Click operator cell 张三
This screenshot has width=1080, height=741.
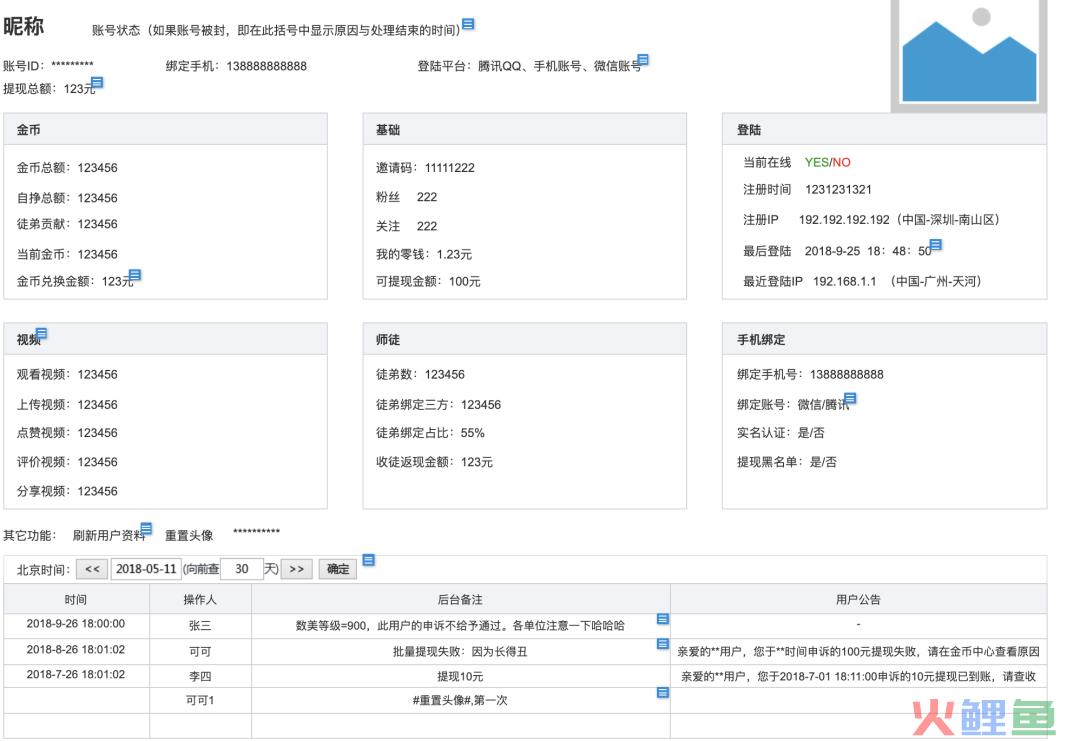click(200, 626)
